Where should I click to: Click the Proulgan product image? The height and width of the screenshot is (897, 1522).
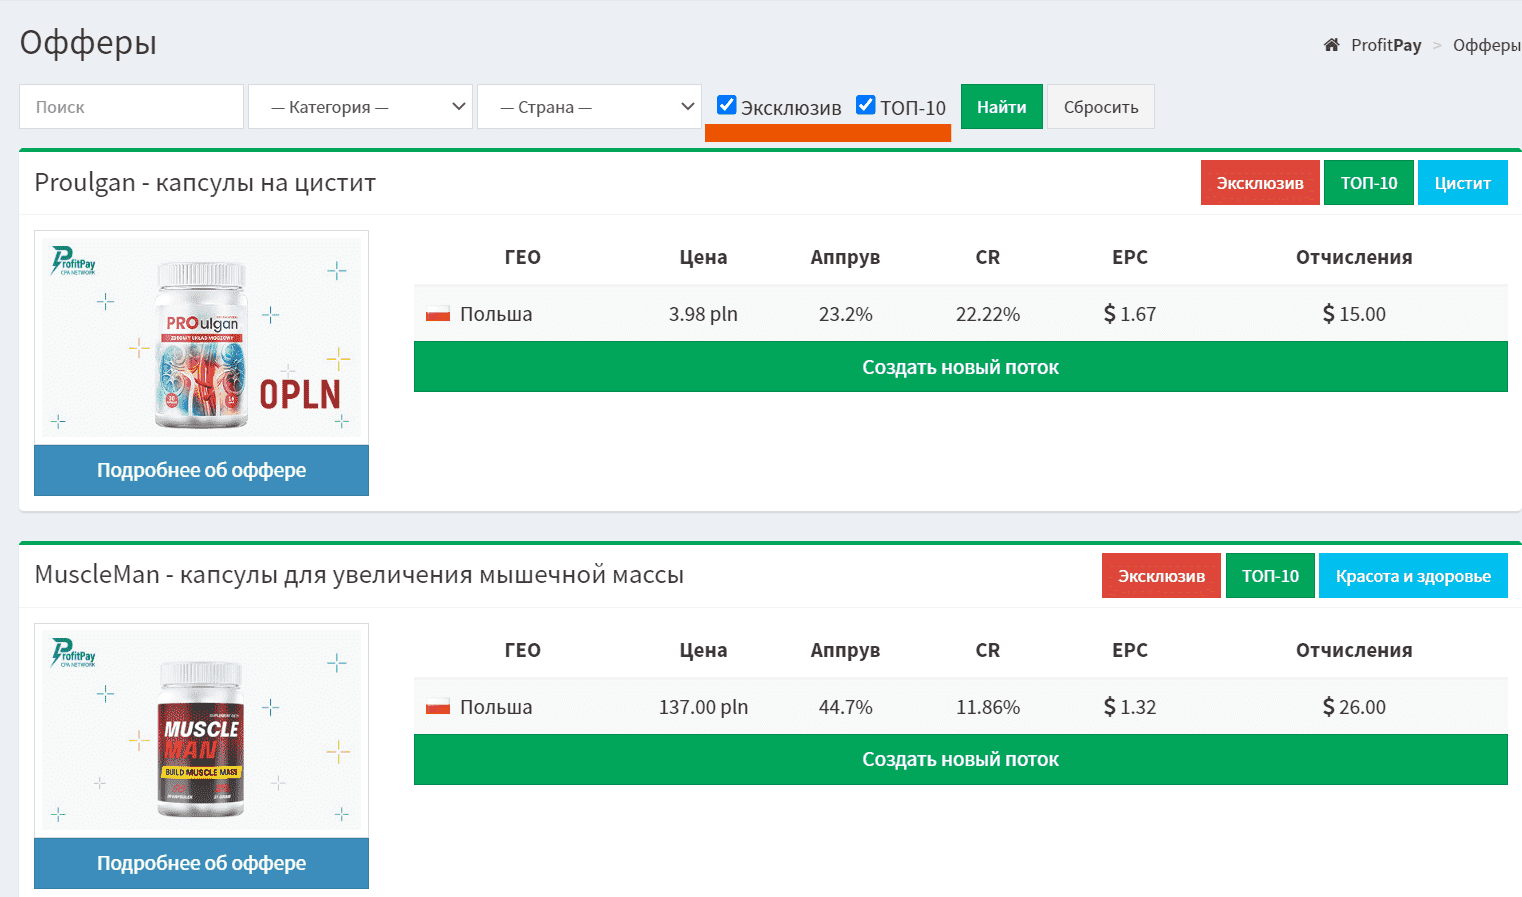[201, 338]
